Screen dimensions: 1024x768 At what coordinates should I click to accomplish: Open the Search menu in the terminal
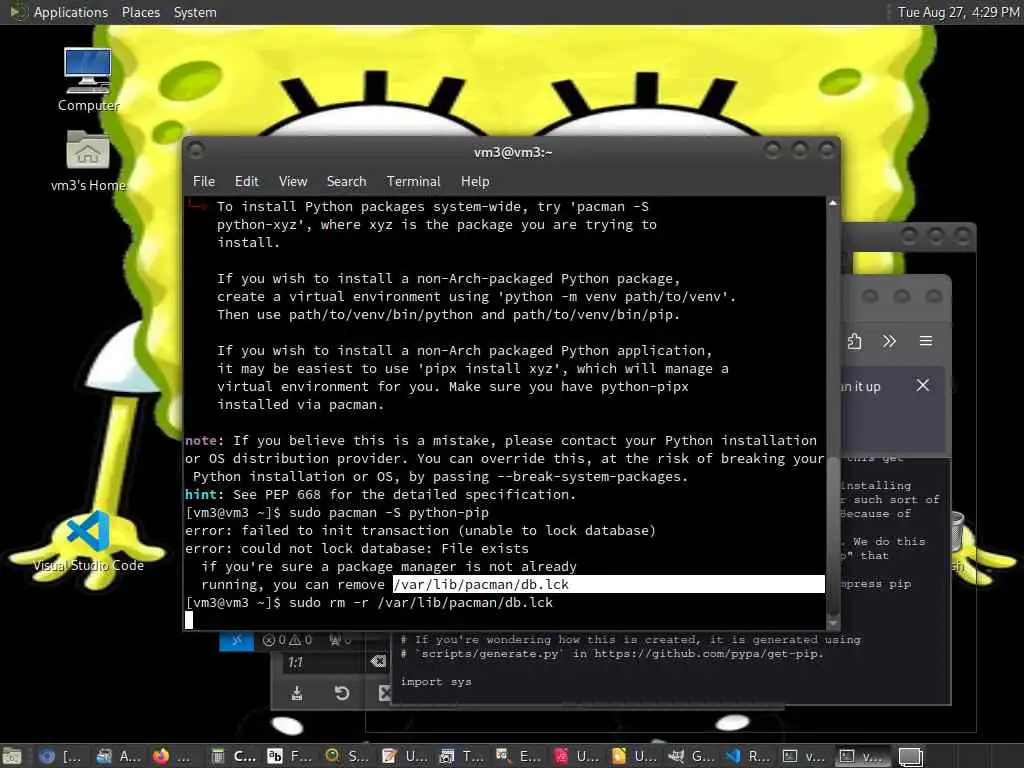346,182
